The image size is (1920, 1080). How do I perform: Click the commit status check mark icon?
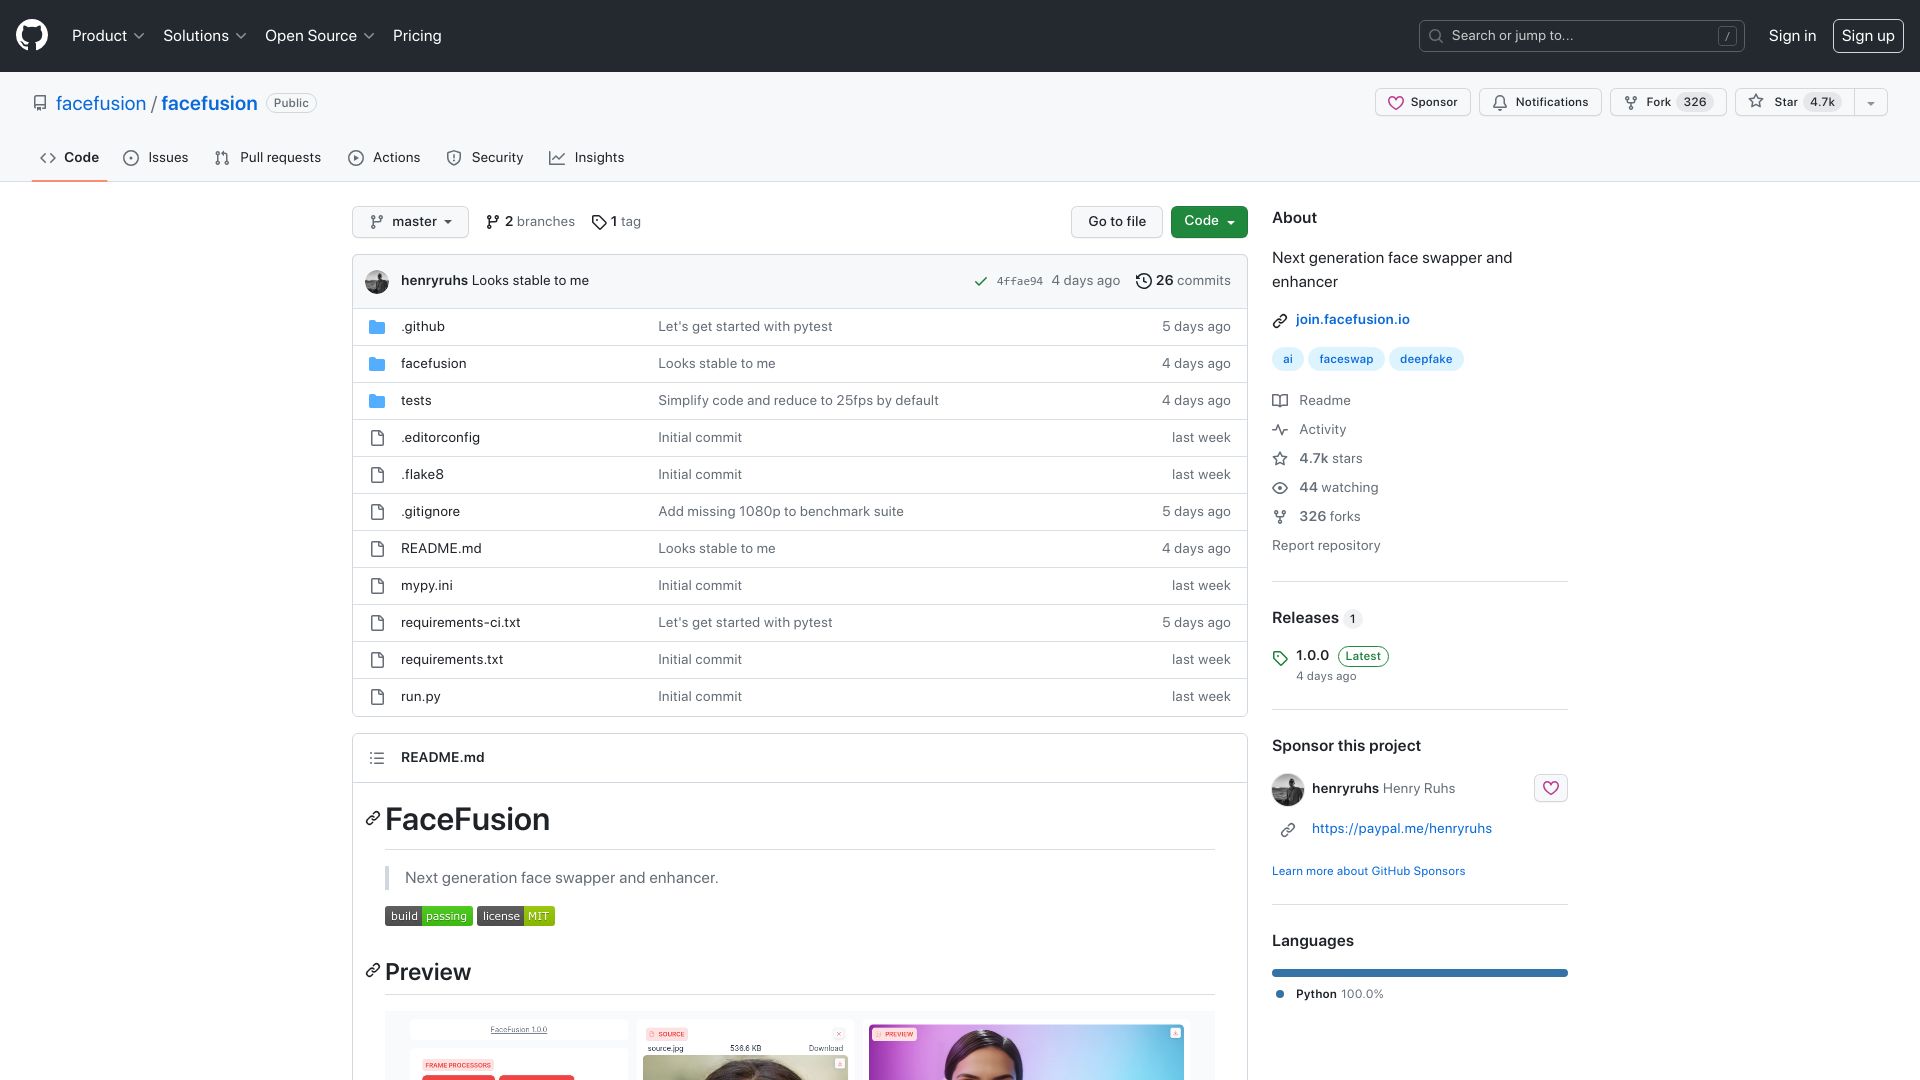981,282
